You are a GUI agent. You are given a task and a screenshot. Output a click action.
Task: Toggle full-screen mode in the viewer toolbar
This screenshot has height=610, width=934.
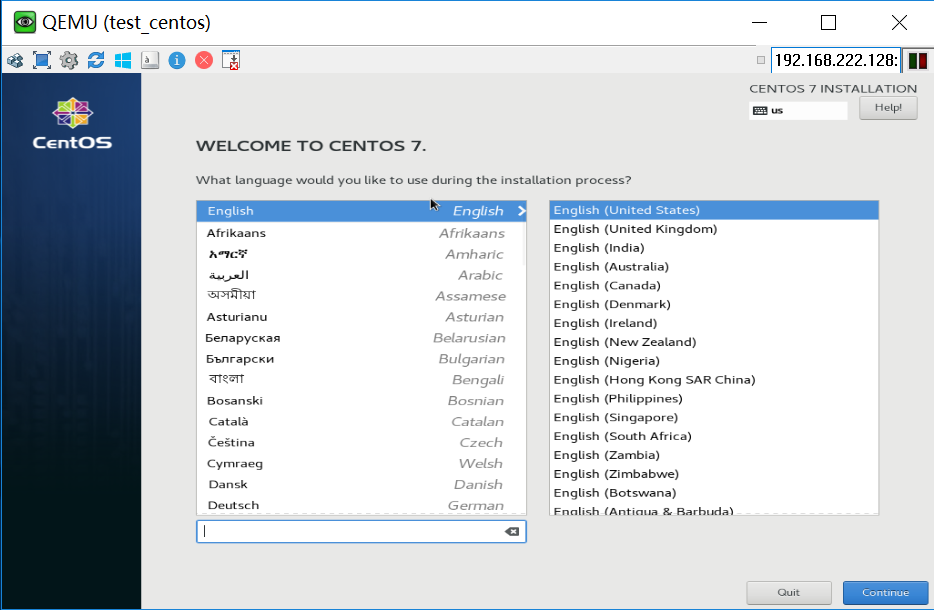(40, 60)
